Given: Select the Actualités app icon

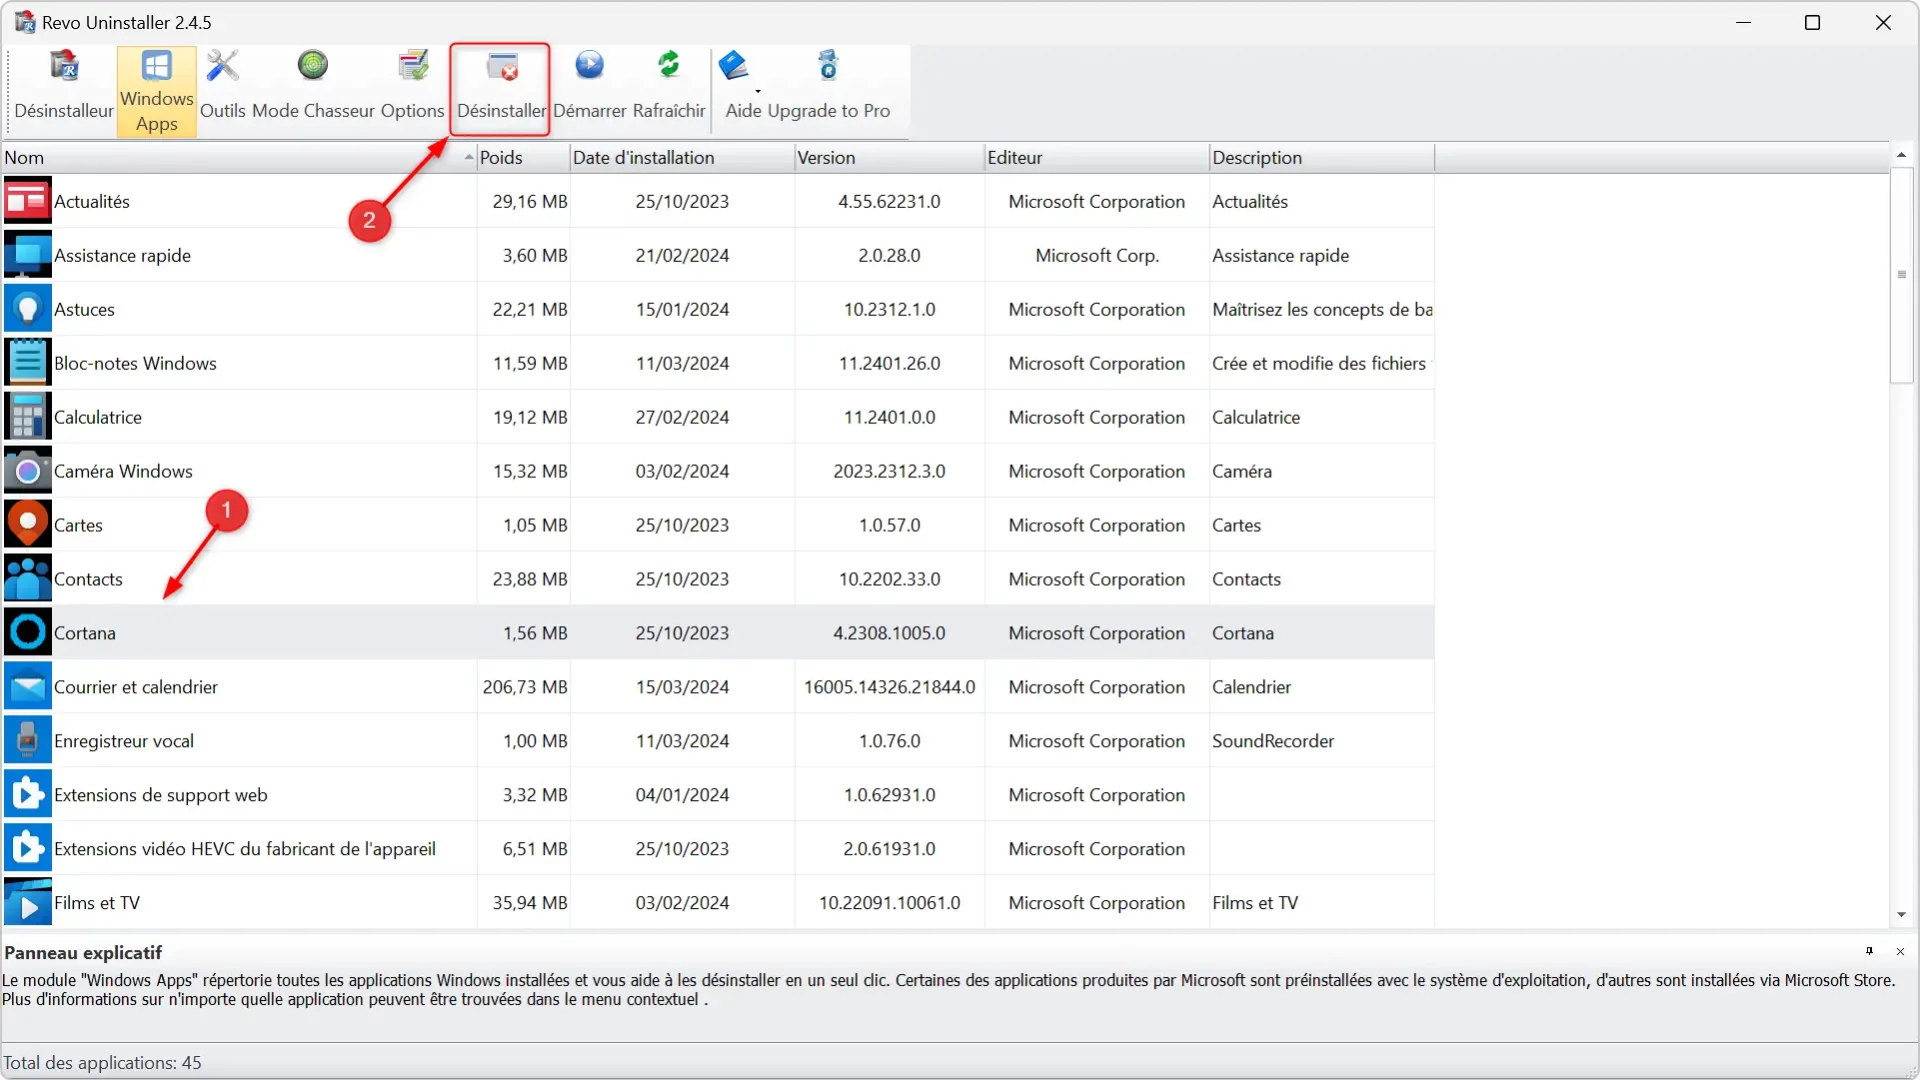Looking at the screenshot, I should pyautogui.click(x=27, y=201).
